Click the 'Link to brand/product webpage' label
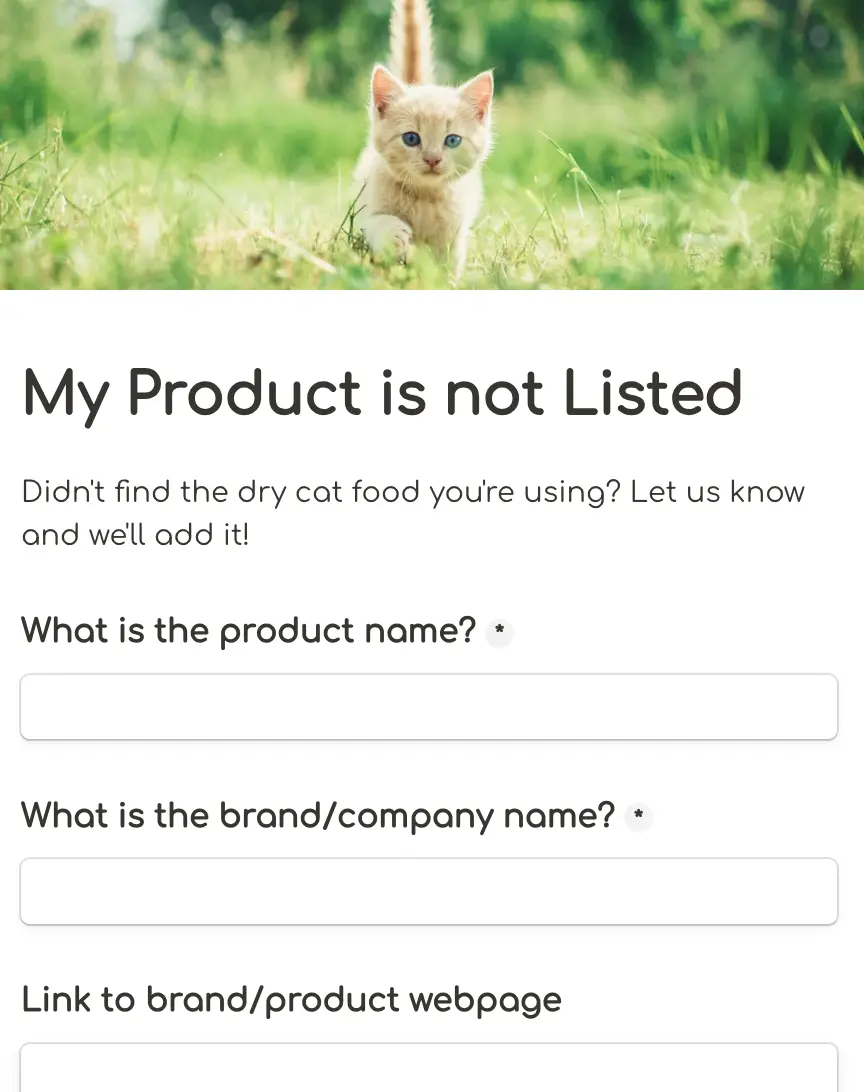The height and width of the screenshot is (1092, 864). pos(292,1000)
